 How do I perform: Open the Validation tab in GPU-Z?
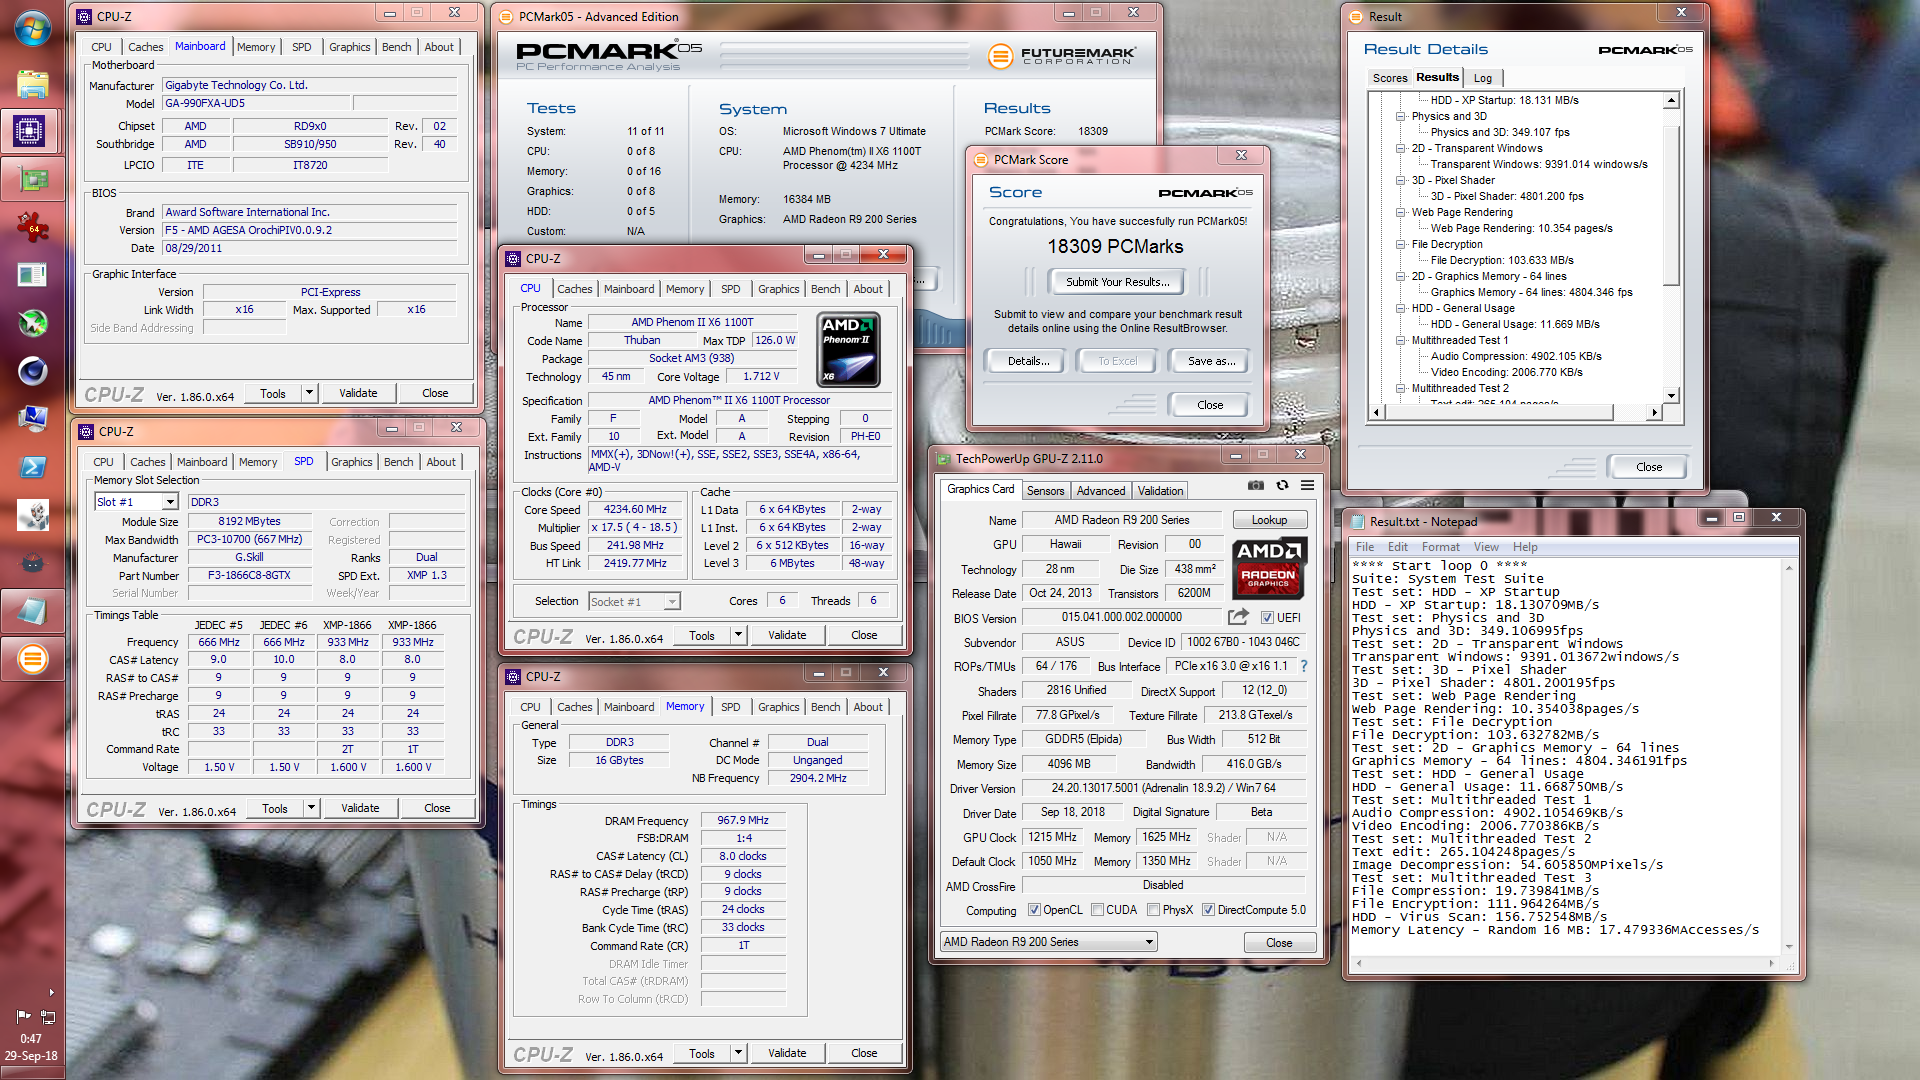pos(1160,491)
